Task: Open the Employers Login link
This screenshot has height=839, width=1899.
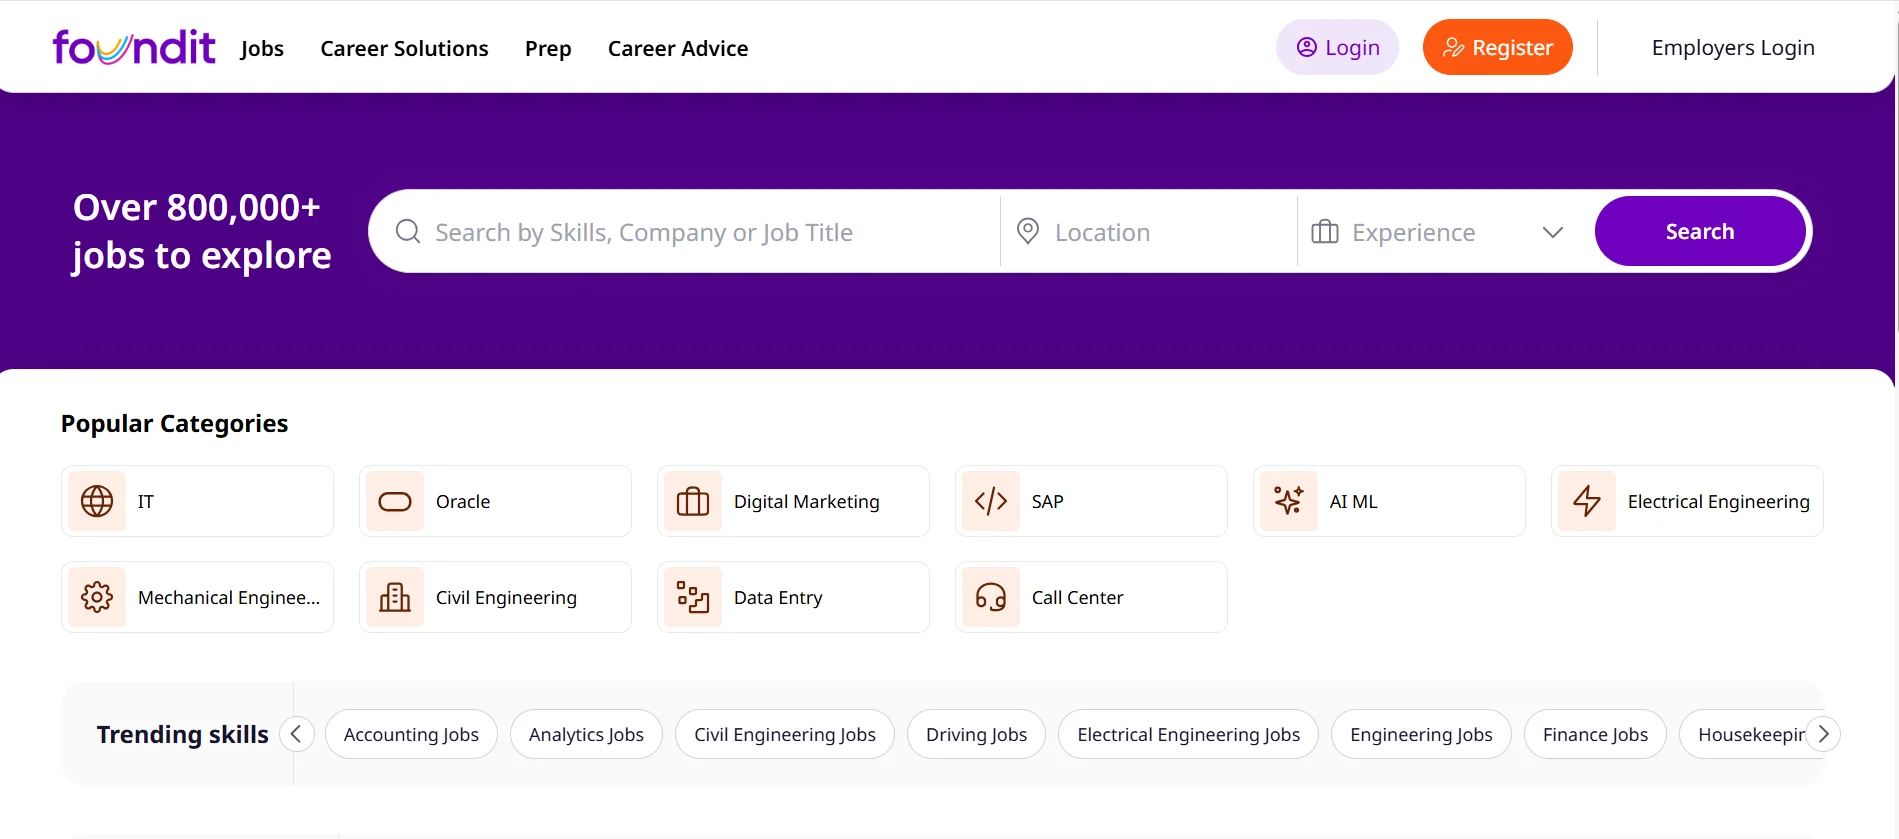Action: [1733, 47]
